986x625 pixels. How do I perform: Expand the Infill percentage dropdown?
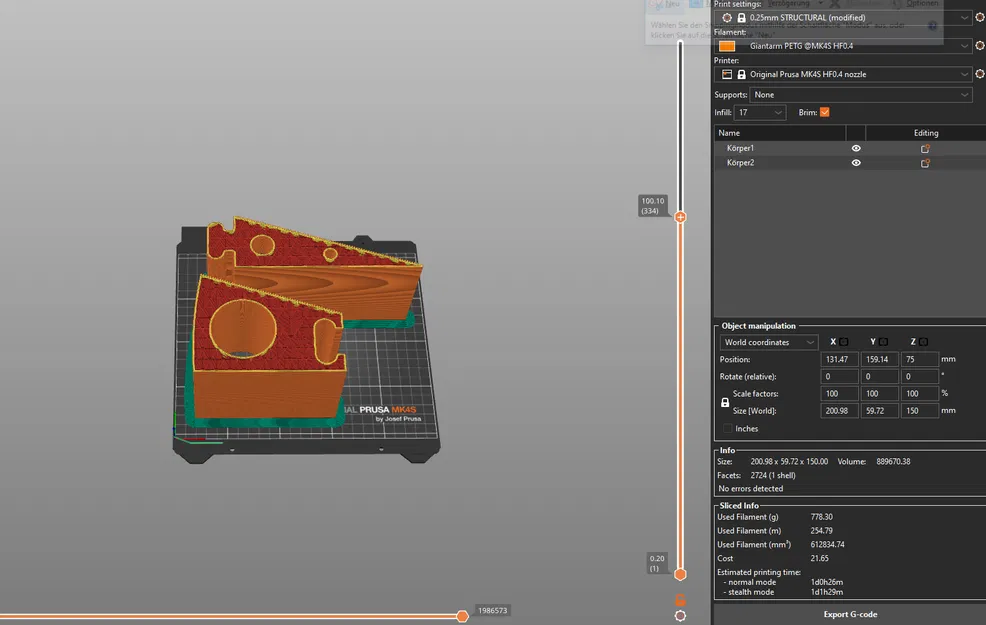[779, 113]
